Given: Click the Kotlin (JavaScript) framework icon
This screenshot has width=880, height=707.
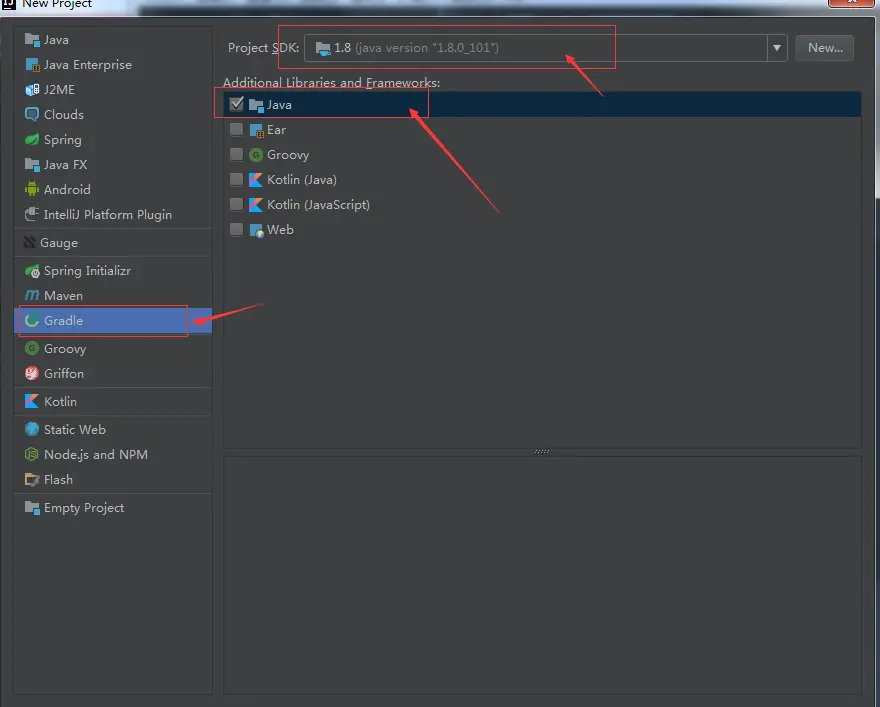Looking at the screenshot, I should pyautogui.click(x=256, y=205).
